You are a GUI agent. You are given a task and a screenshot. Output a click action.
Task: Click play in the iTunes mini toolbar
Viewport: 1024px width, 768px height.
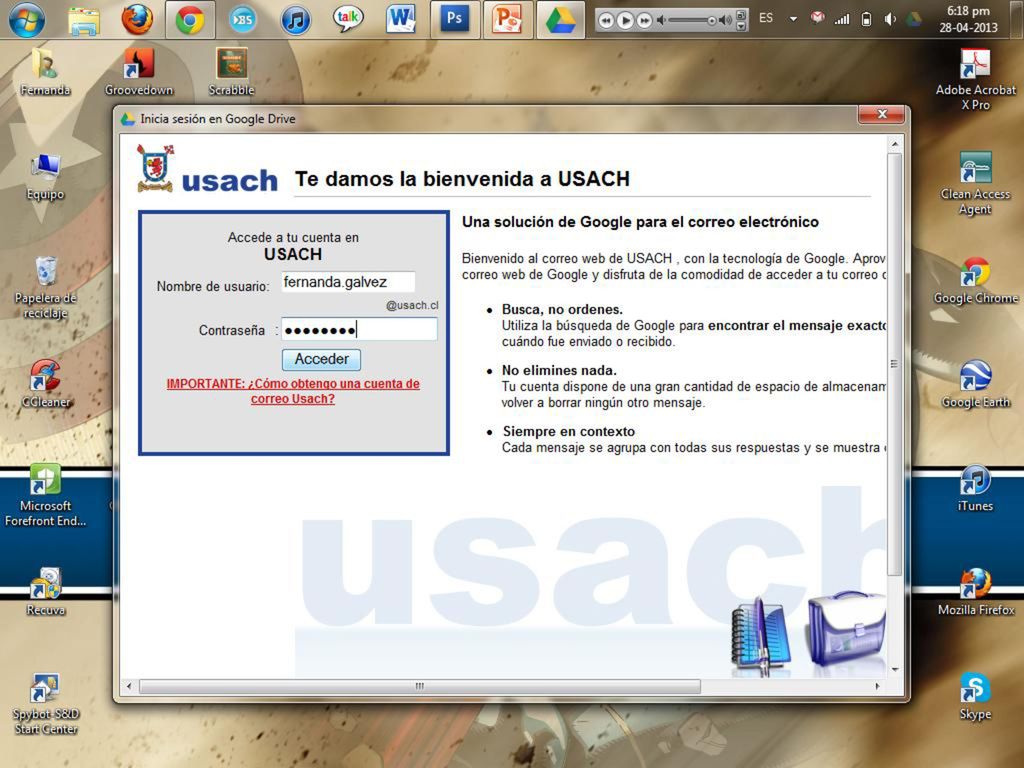coord(625,21)
